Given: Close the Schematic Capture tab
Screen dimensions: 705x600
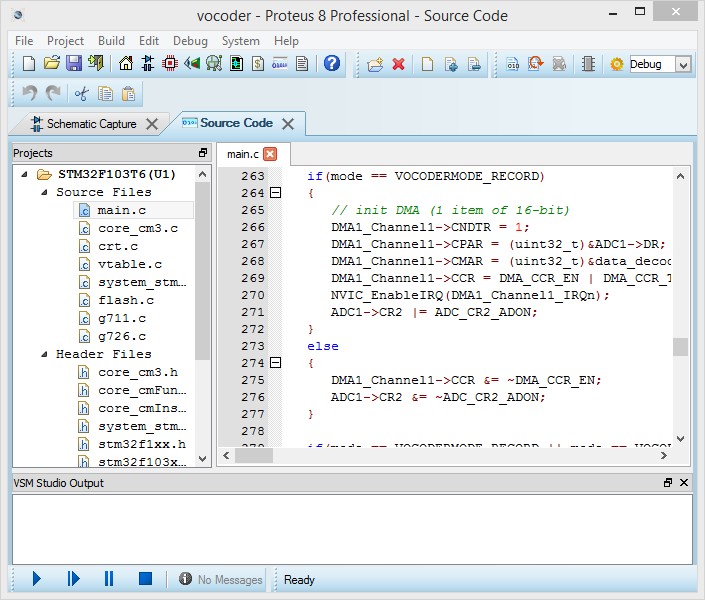Looking at the screenshot, I should click(x=152, y=124).
